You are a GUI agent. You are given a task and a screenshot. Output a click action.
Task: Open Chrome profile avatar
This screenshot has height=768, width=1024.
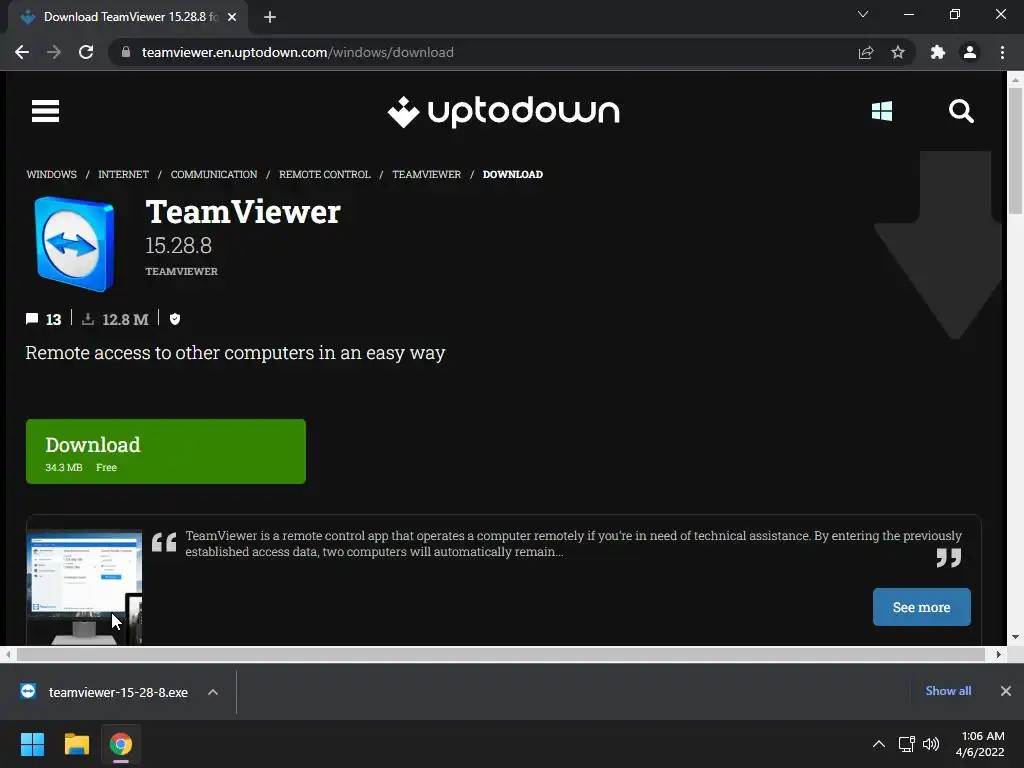pyautogui.click(x=970, y=52)
